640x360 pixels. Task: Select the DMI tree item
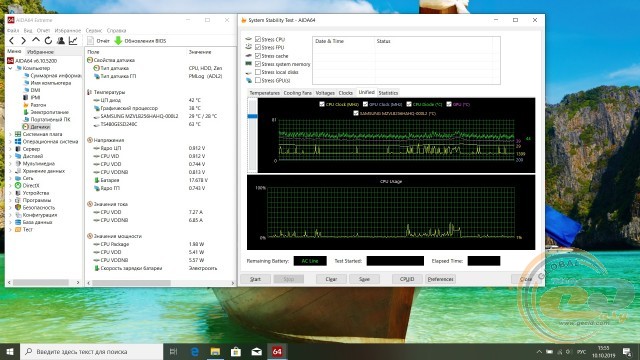pos(32,90)
